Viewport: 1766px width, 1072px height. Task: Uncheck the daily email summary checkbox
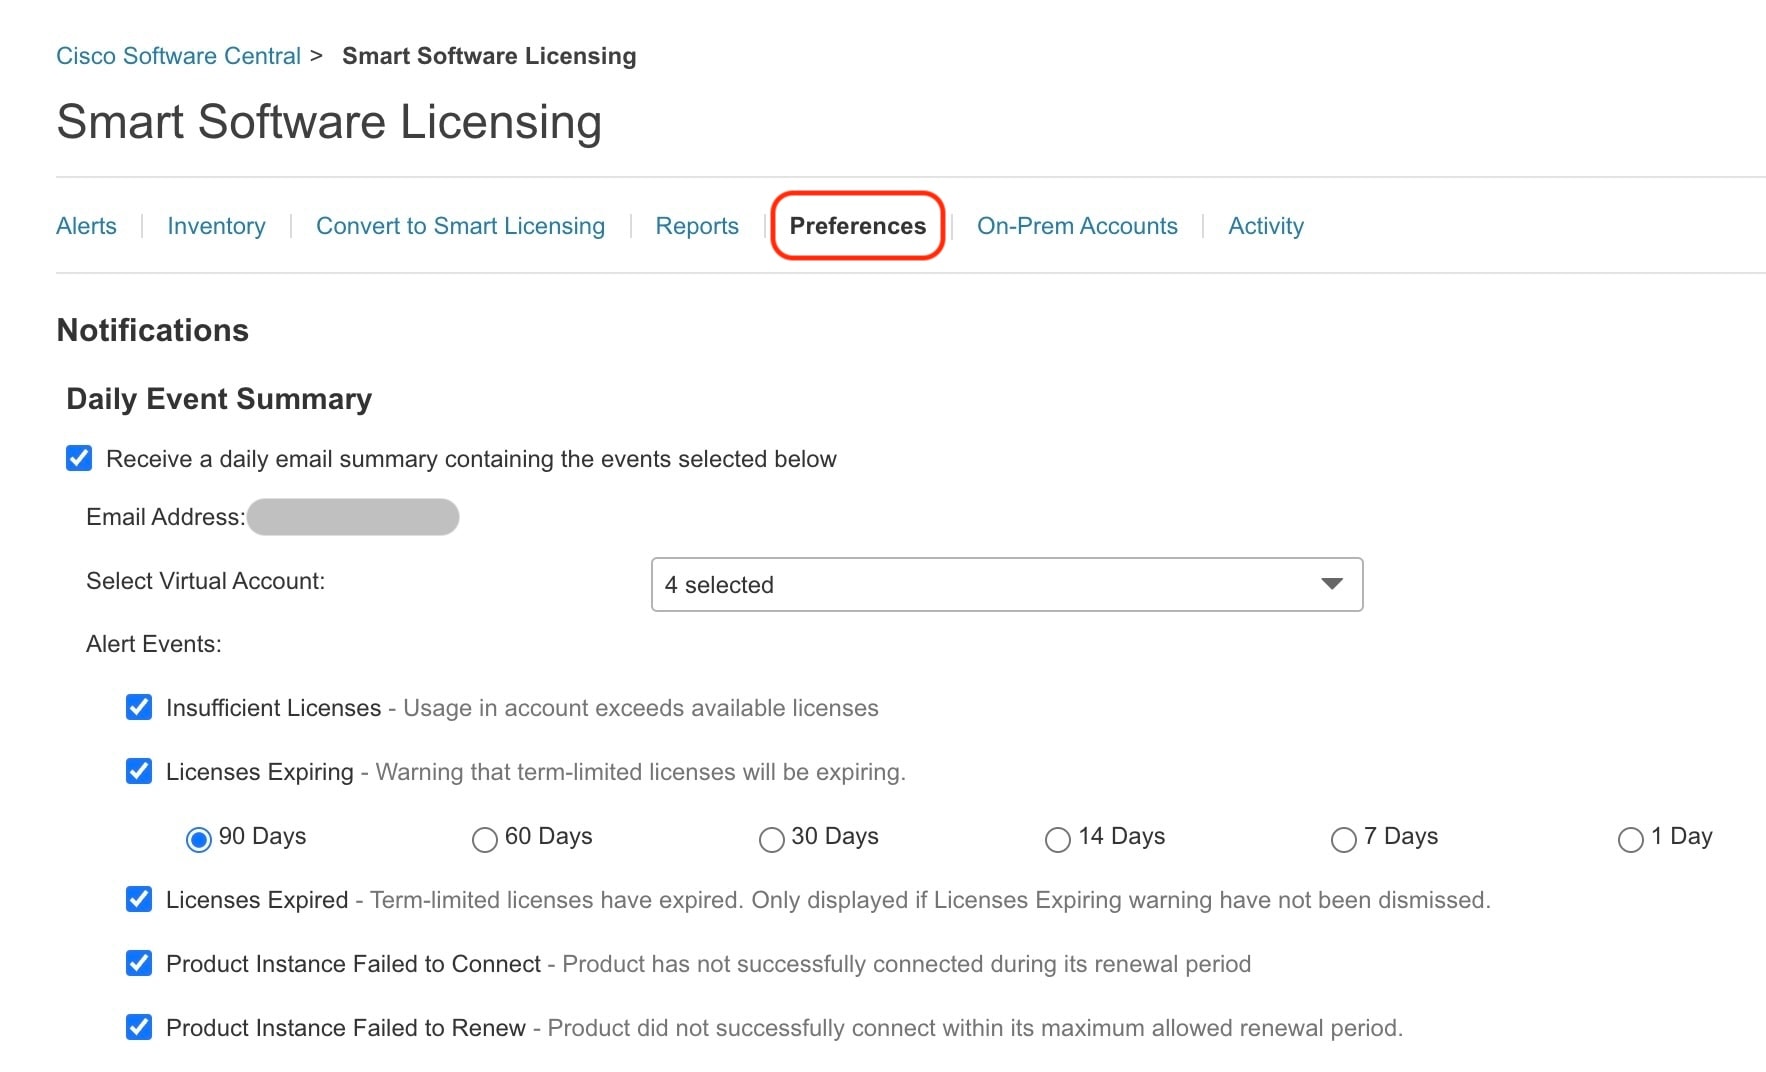[79, 459]
